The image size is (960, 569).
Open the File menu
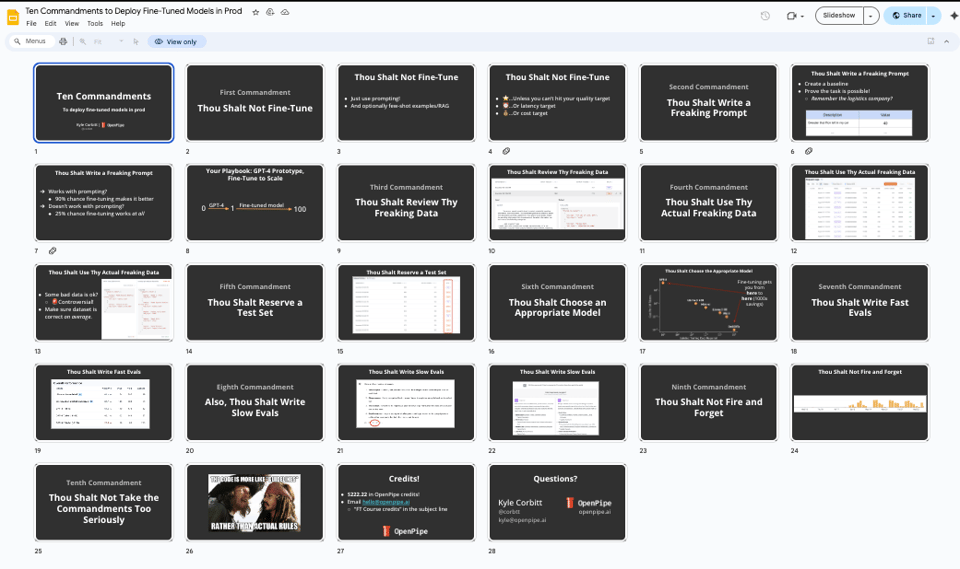point(31,23)
